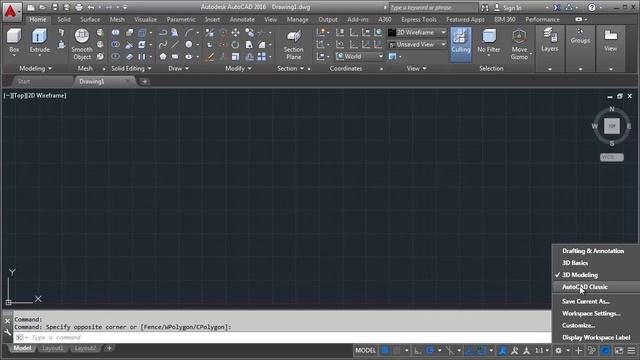Click the Help question mark icon

coord(591,7)
